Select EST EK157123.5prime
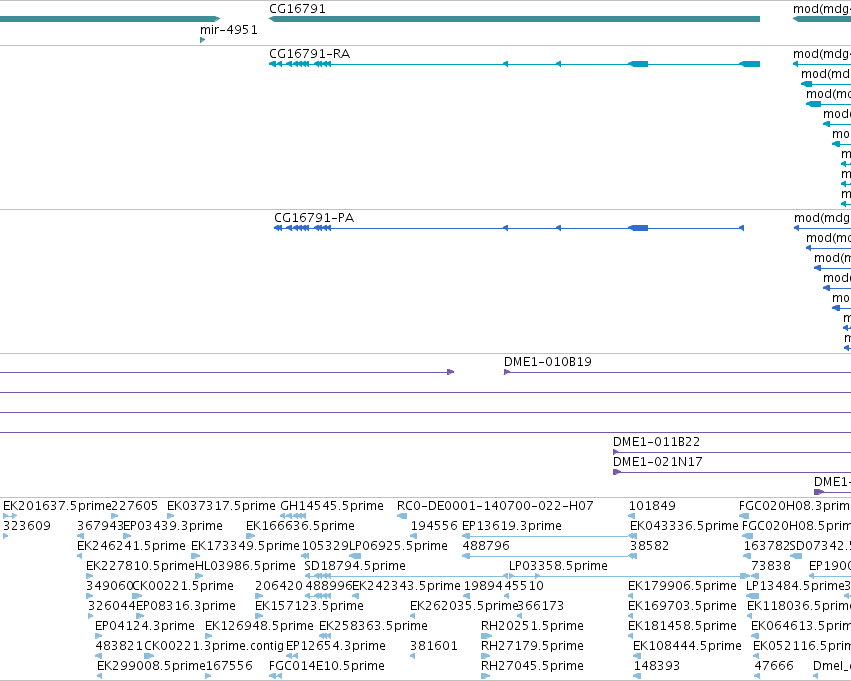 coord(309,606)
